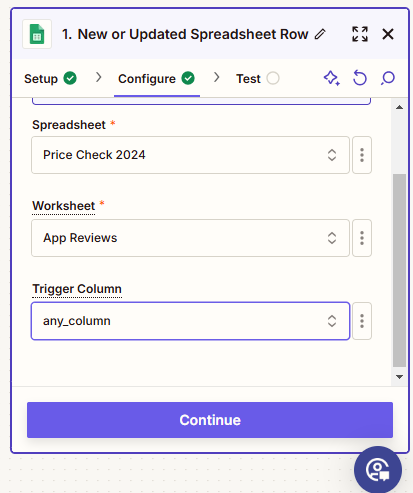Image resolution: width=413 pixels, height=493 pixels.
Task: Switch to the Setup tab
Action: pos(50,79)
